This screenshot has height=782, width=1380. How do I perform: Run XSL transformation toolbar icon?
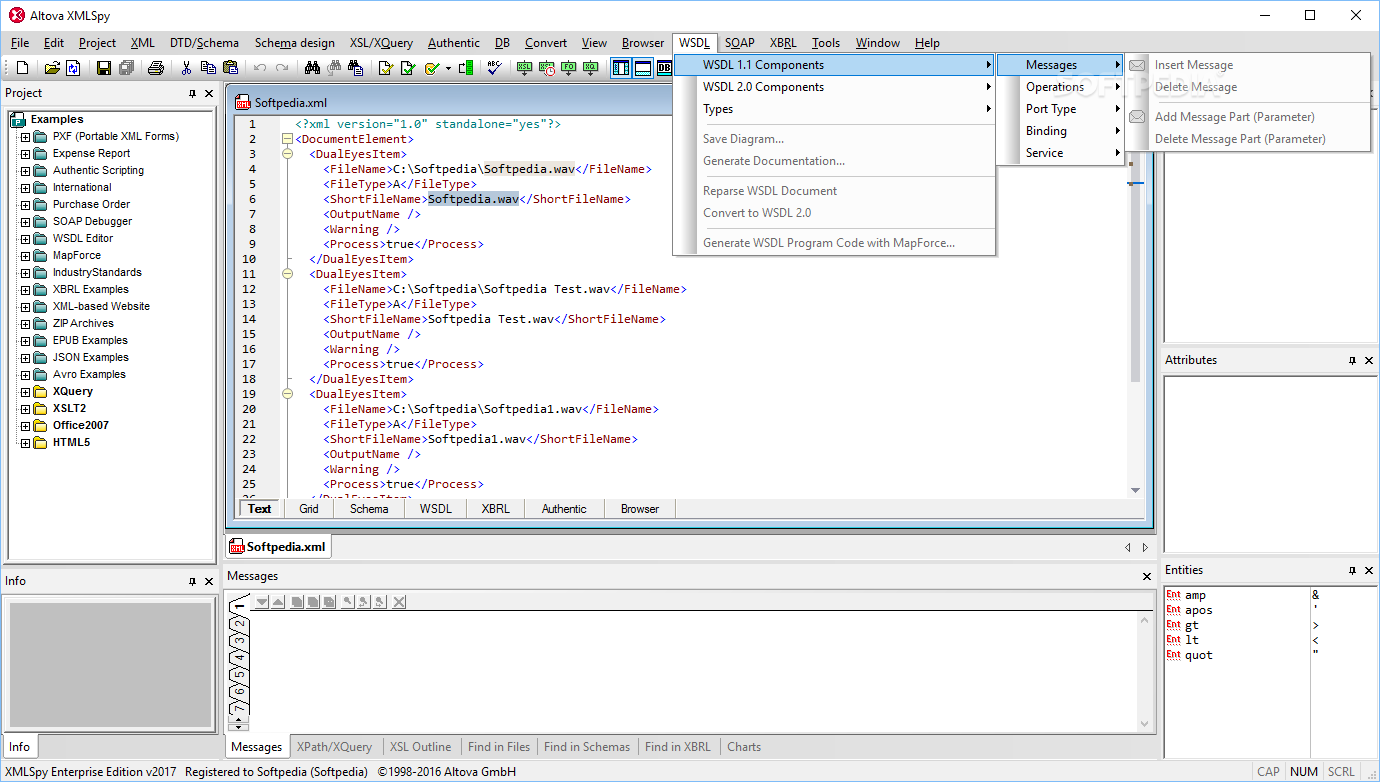click(x=525, y=68)
